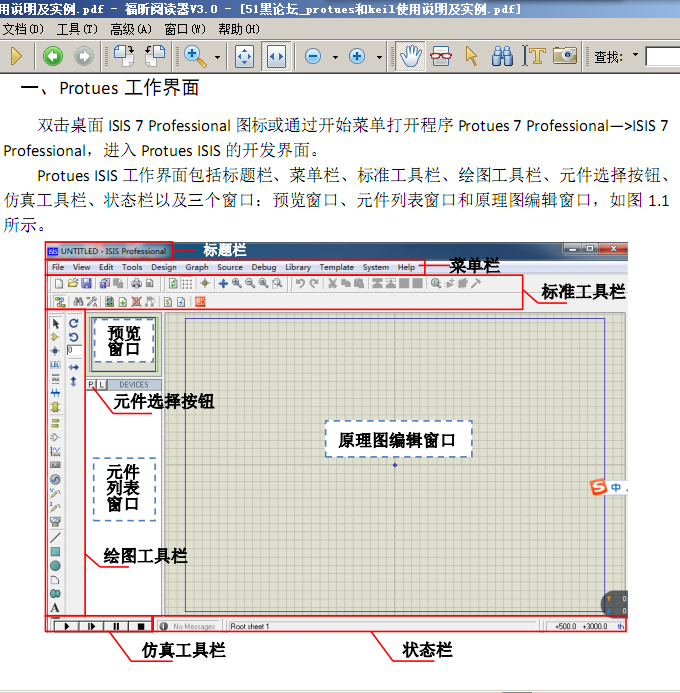Click the File menu in the ISIS figure
The image size is (680, 693).
tap(58, 267)
